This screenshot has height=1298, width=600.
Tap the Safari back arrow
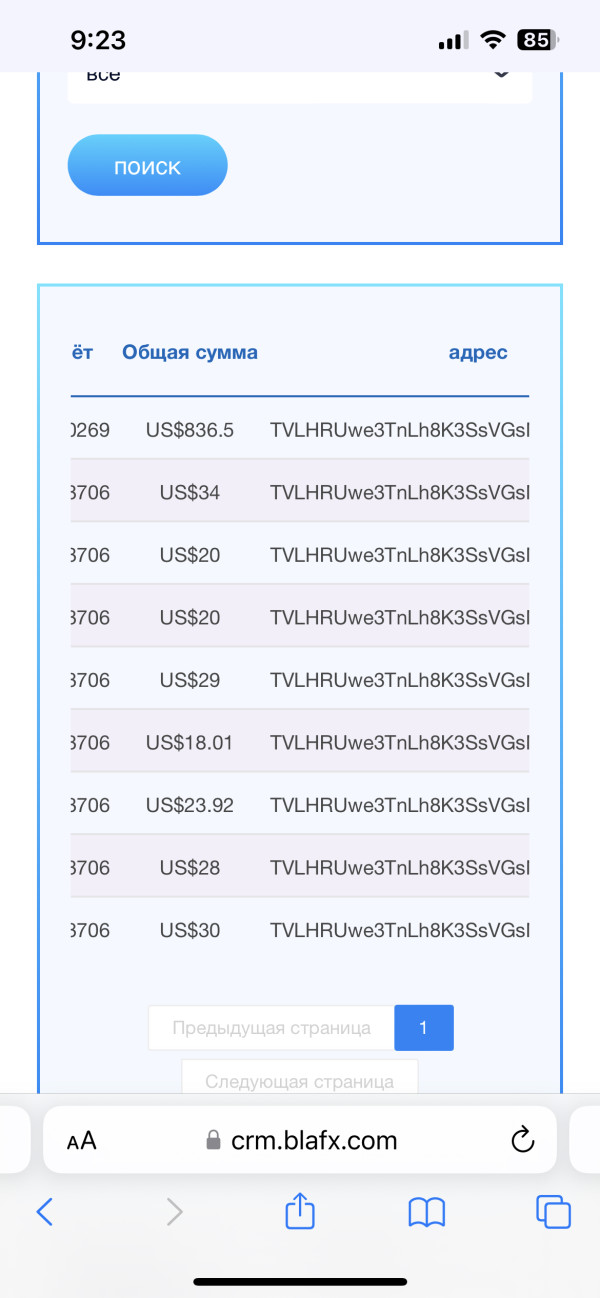point(44,1212)
